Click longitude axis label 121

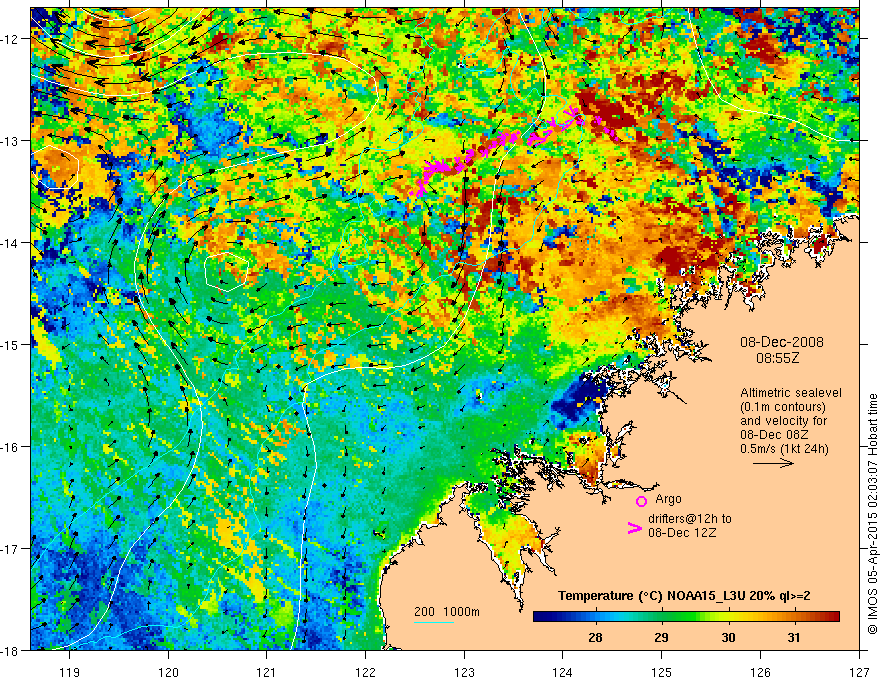point(267,672)
